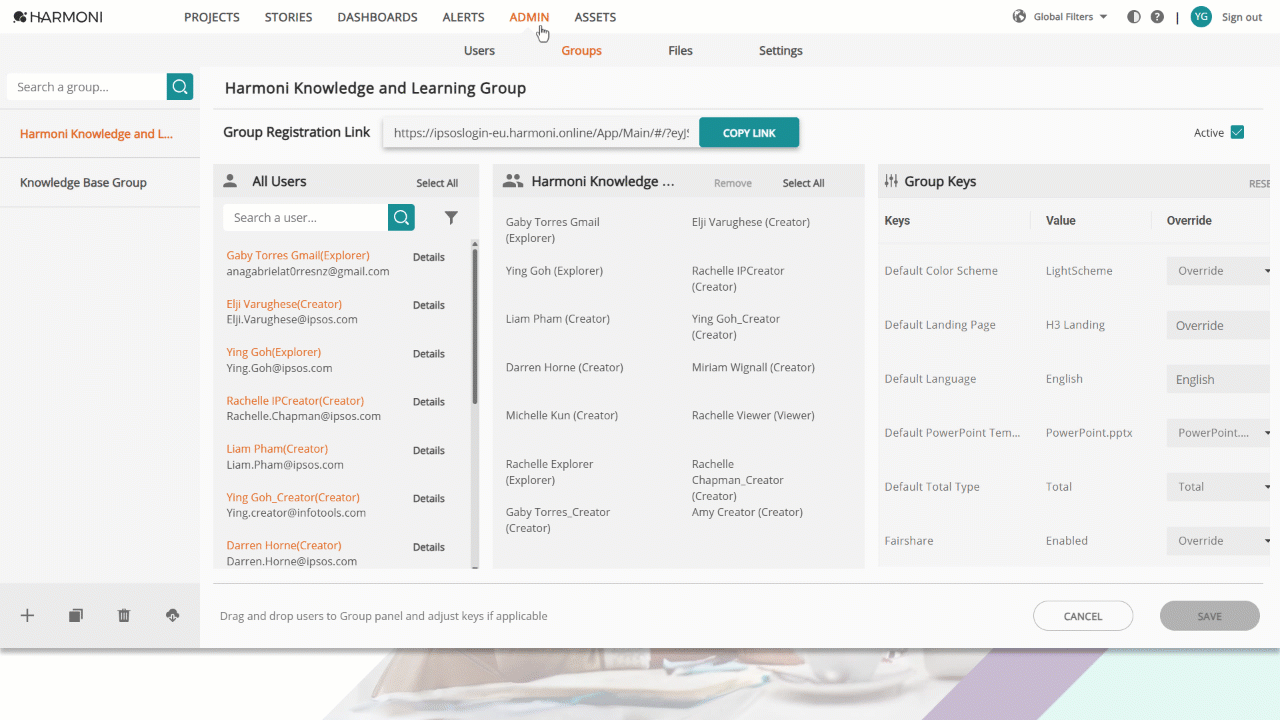Switch to the Users tab
1280x720 pixels.
pyautogui.click(x=479, y=50)
